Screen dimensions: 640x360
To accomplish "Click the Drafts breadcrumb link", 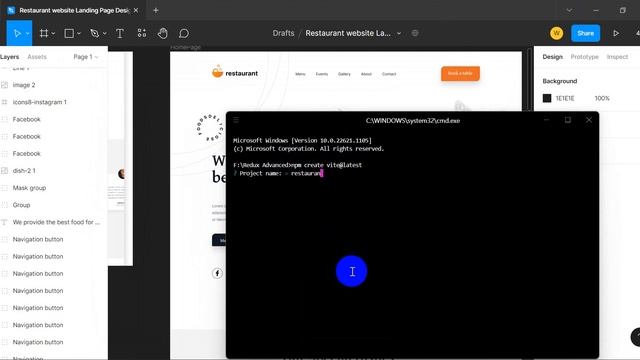I will point(283,33).
